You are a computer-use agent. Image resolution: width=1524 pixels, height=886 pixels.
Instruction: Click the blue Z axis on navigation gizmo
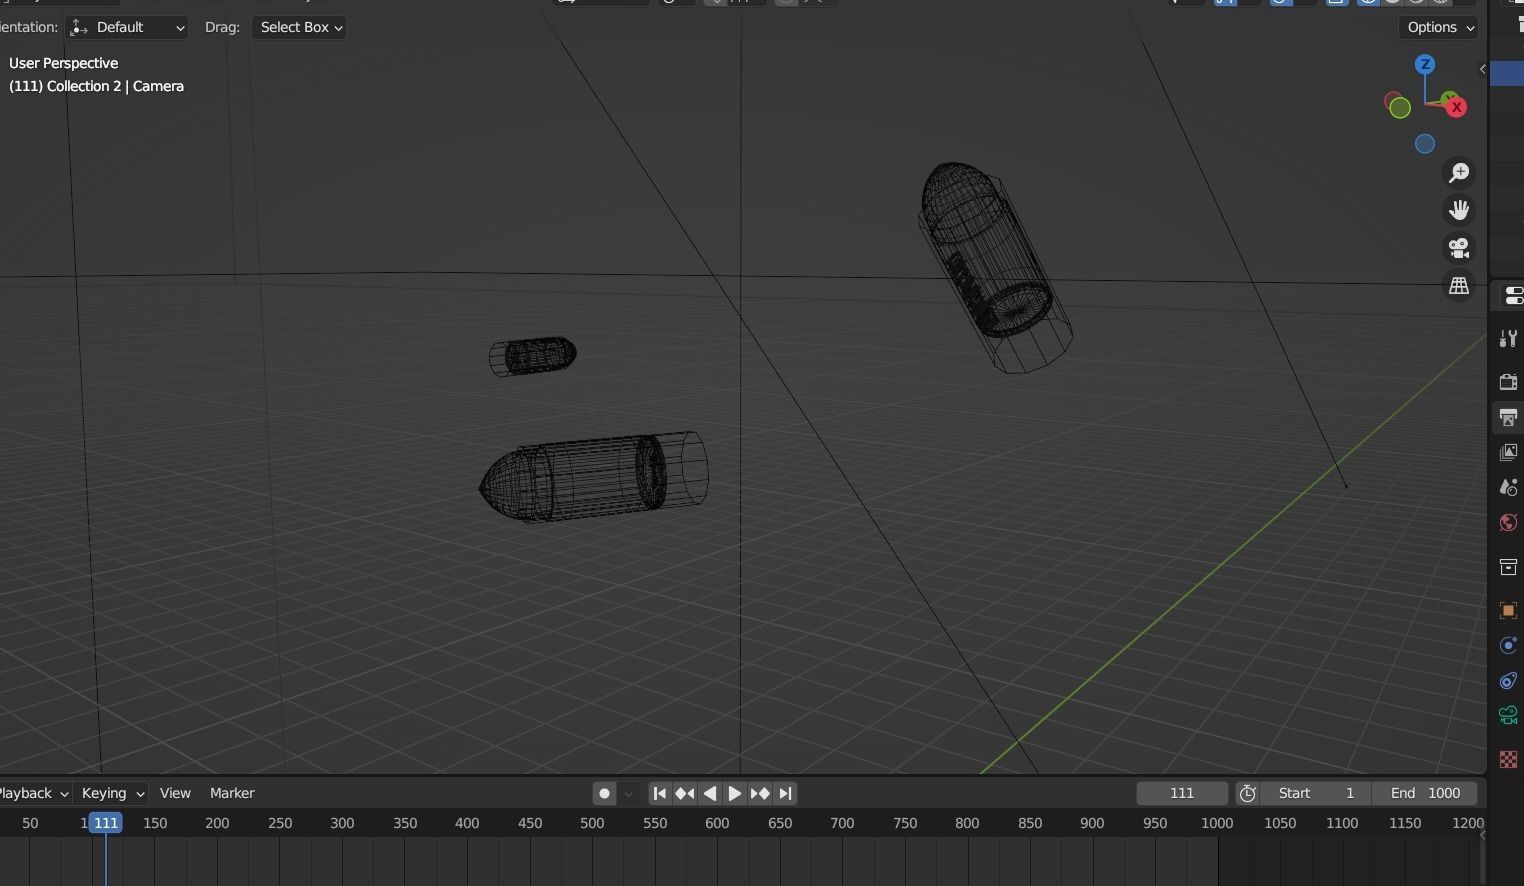tap(1425, 65)
